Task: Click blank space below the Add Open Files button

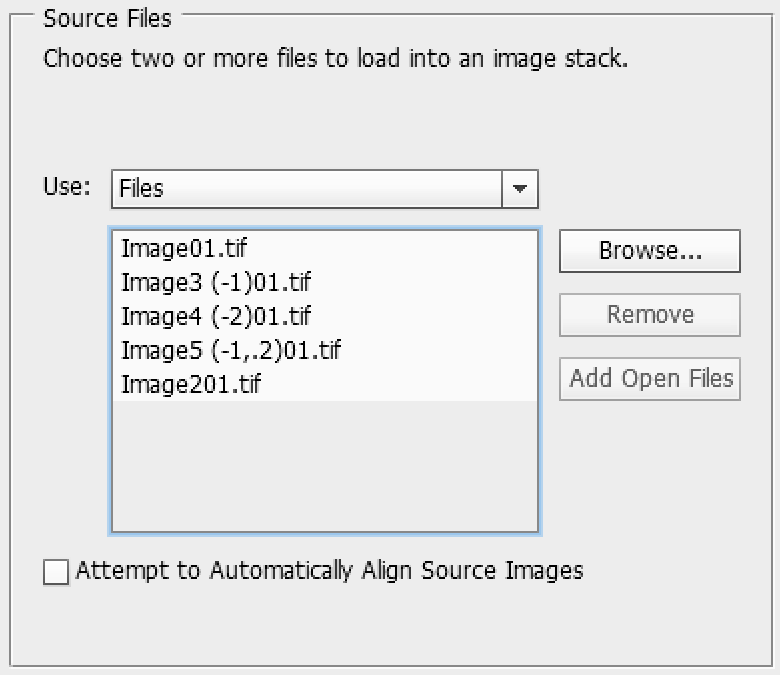Action: click(x=650, y=473)
